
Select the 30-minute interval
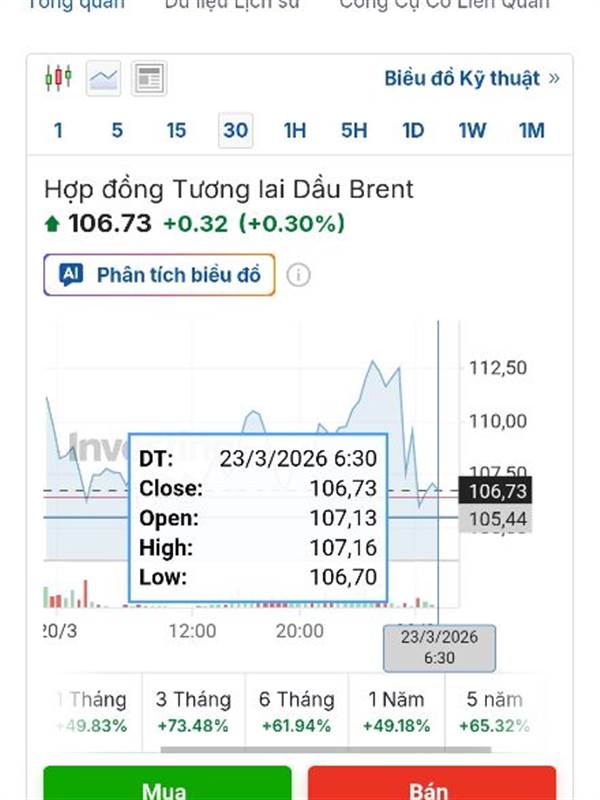pyautogui.click(x=235, y=130)
